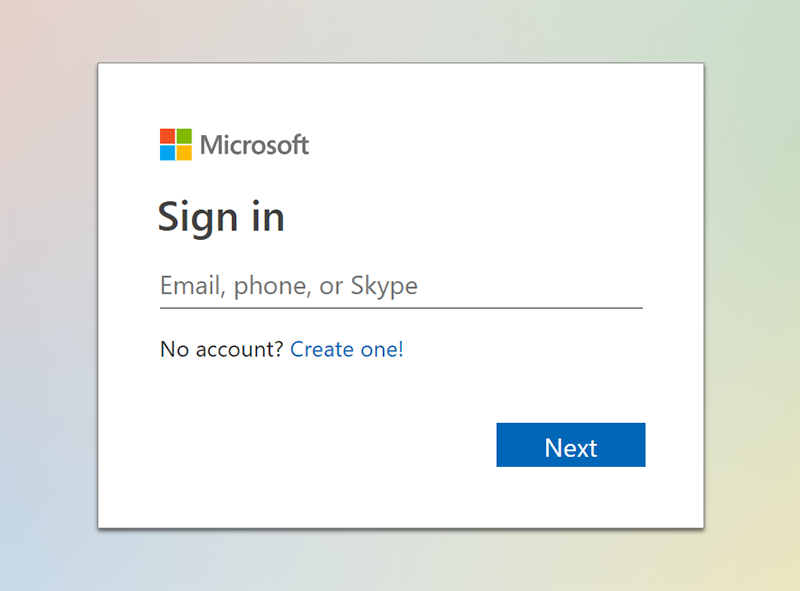Click the Sign in heading

pos(221,216)
